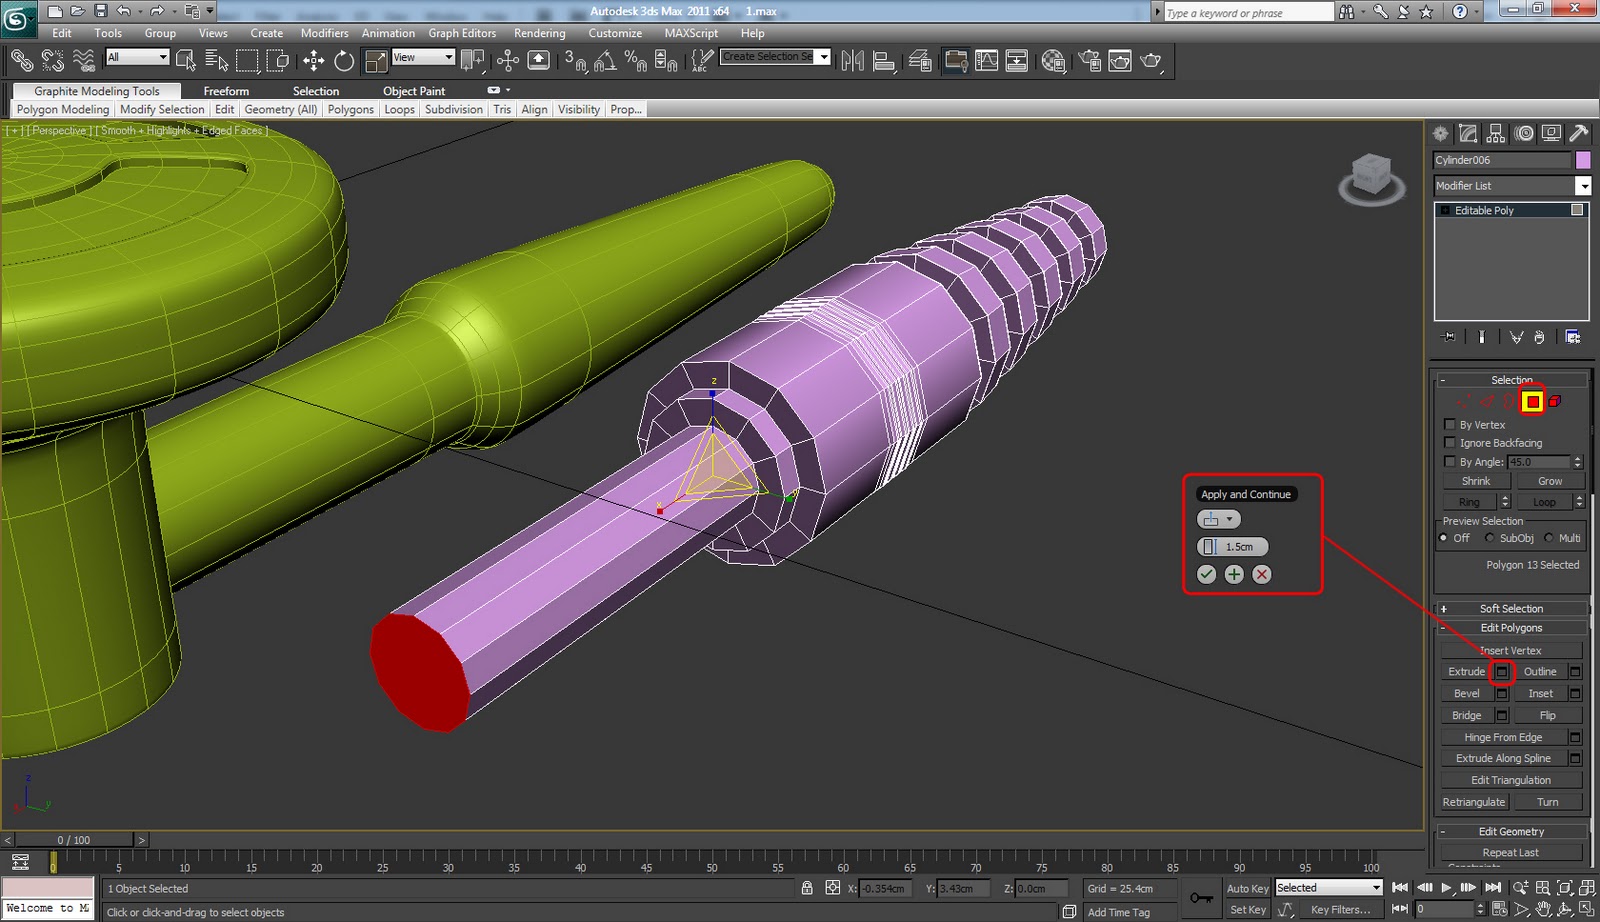Screen dimensions: 1600x922
Task: Toggle the Ignore Backfacing checkbox
Action: [x=1450, y=442]
